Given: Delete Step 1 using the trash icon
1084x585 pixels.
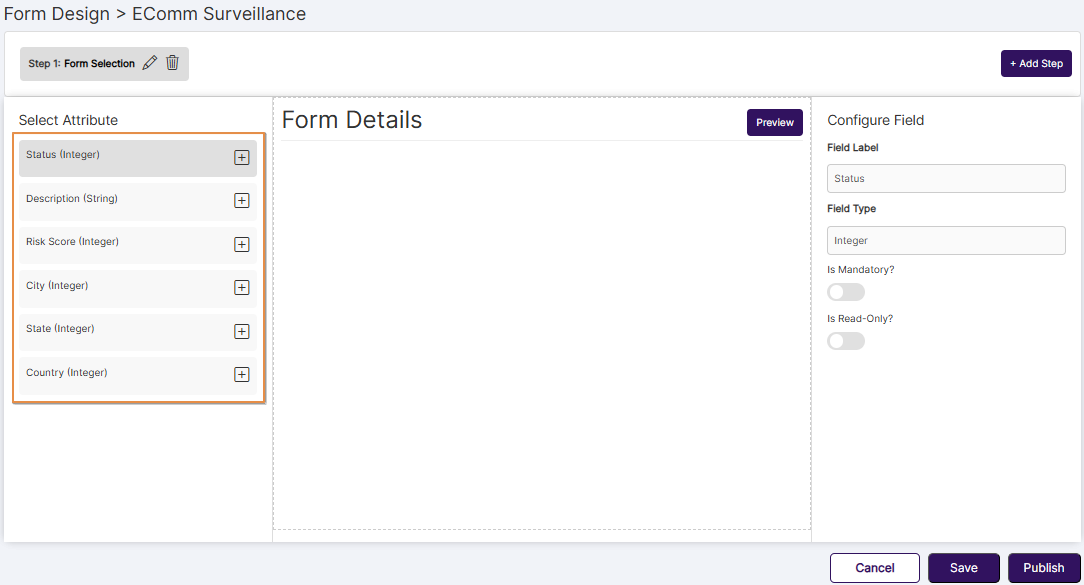Looking at the screenshot, I should (172, 63).
